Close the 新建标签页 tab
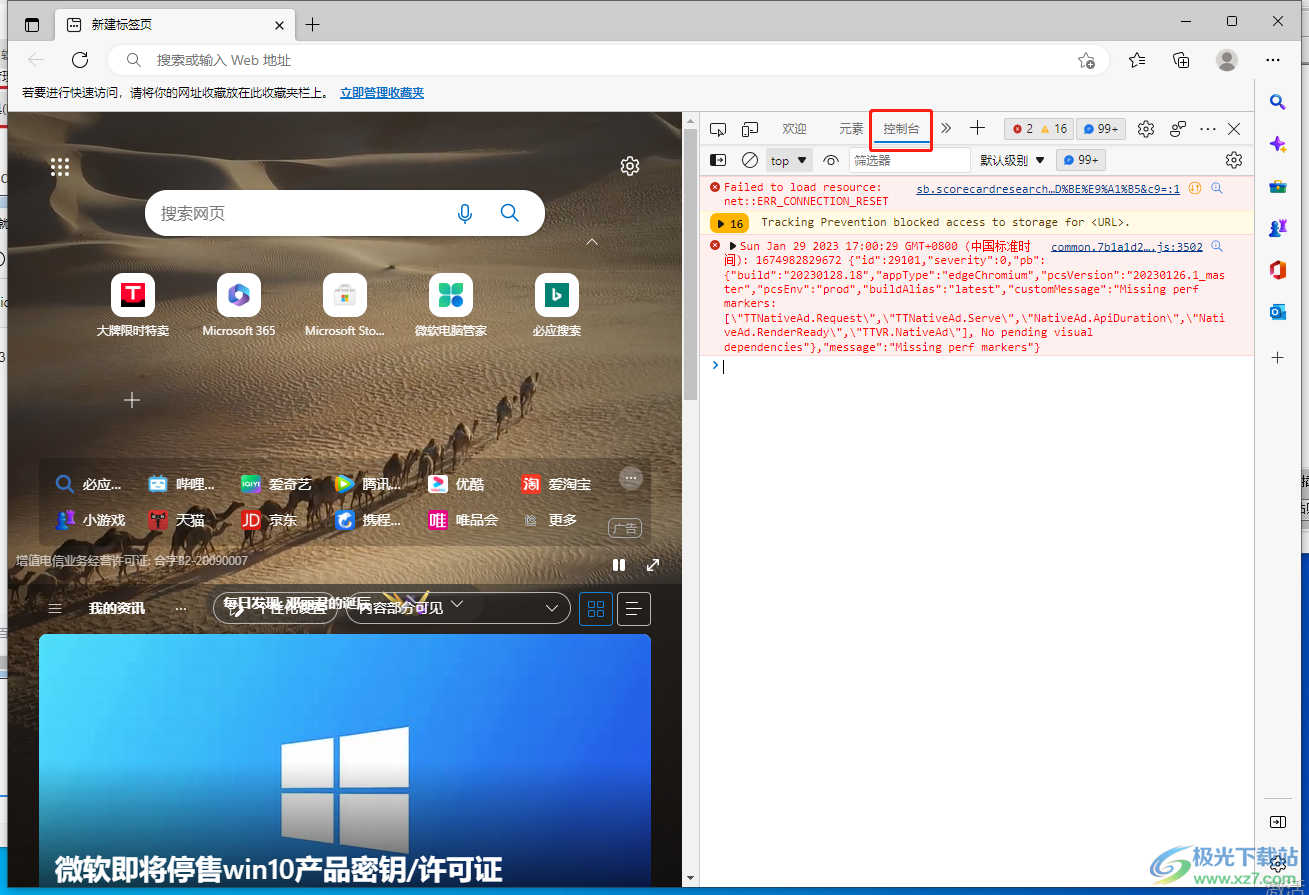Viewport: 1309px width, 895px height. [280, 24]
